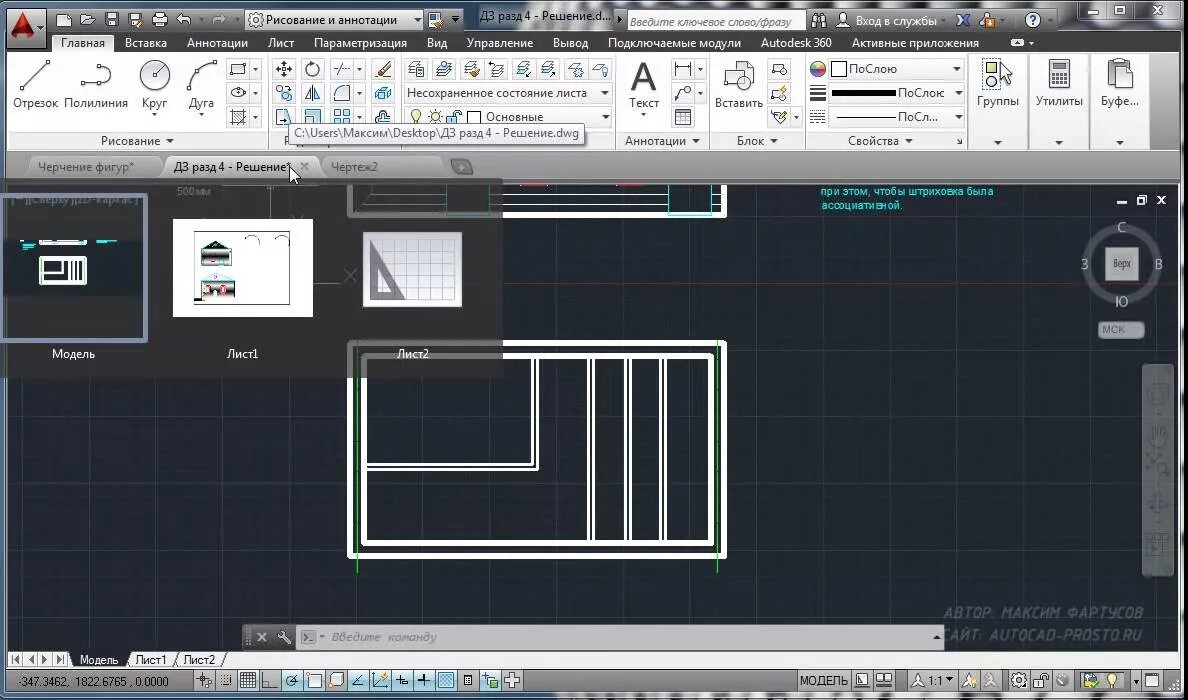The image size is (1188, 700).
Task: Click the Mirror tool icon
Action: point(312,93)
